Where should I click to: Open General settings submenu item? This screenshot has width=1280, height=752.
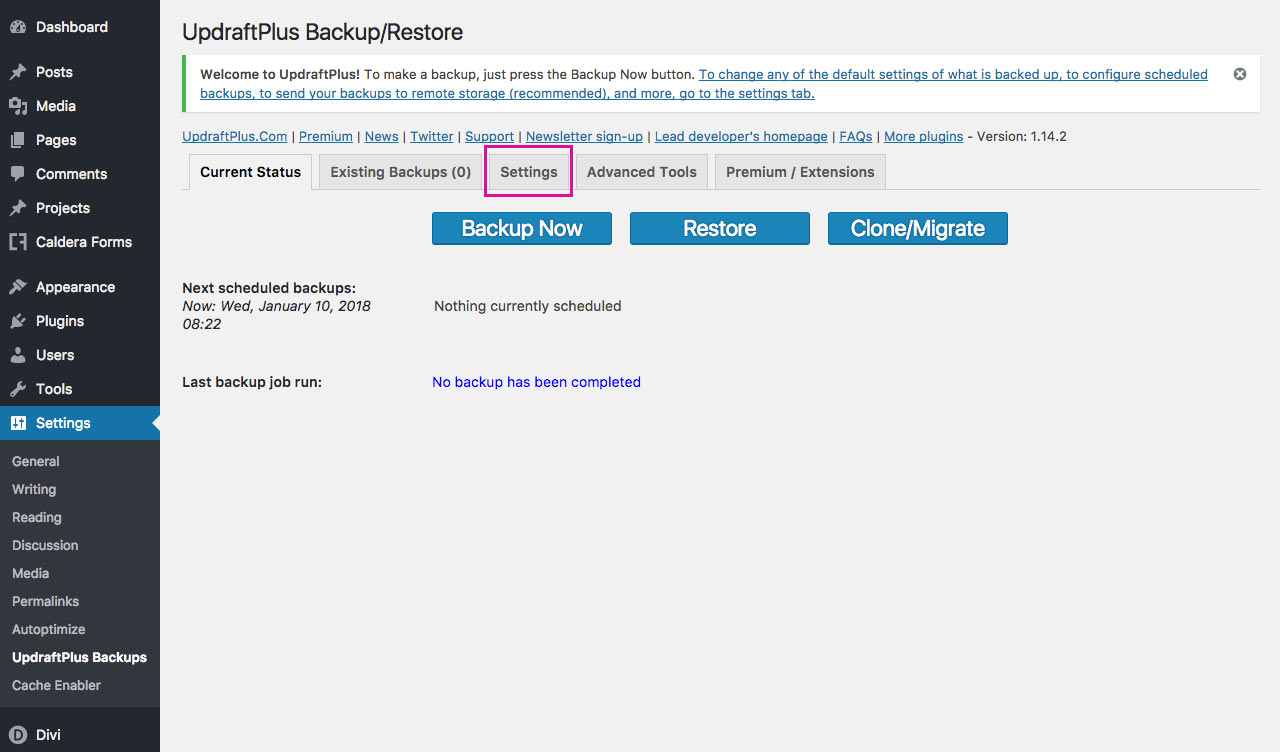click(x=36, y=461)
